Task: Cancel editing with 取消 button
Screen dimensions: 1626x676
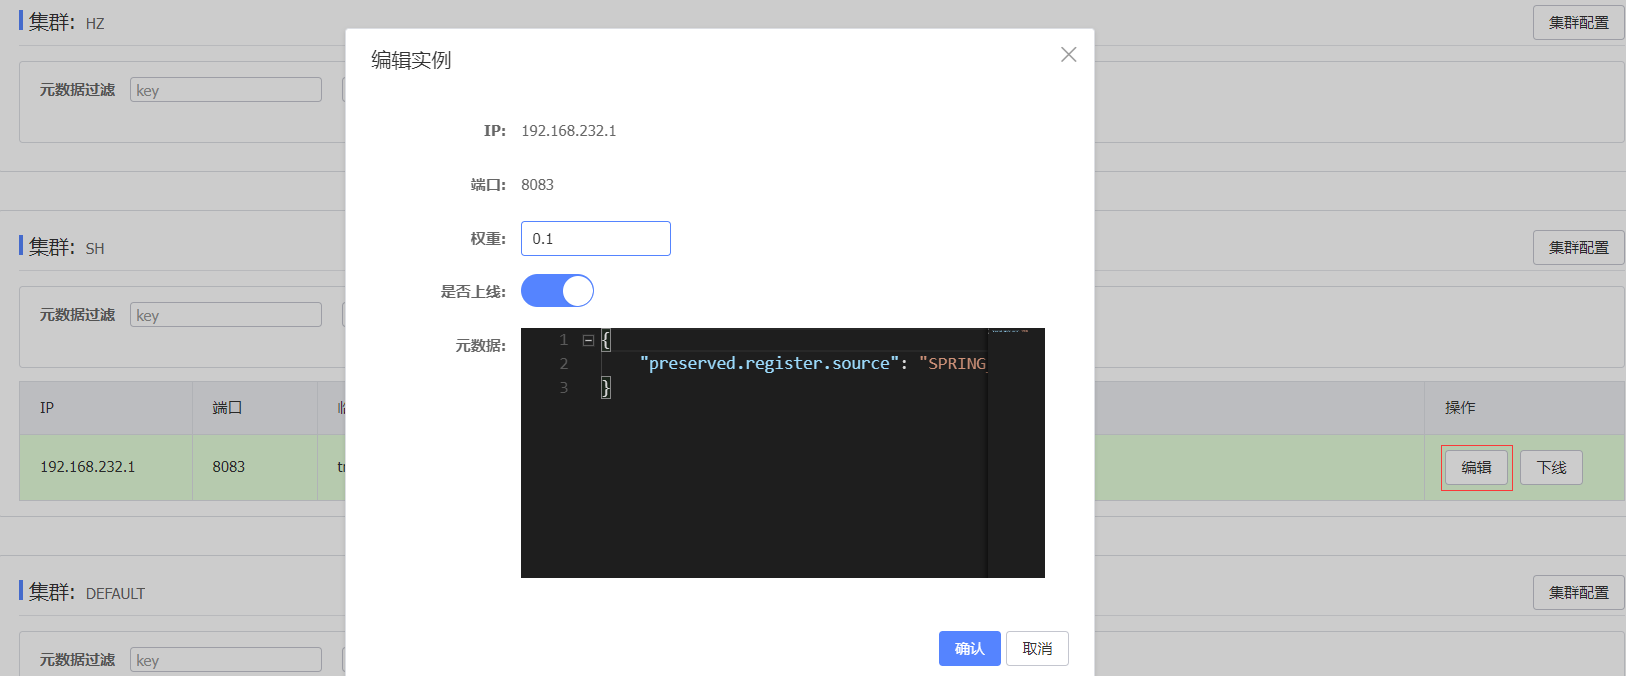Action: (x=1037, y=649)
